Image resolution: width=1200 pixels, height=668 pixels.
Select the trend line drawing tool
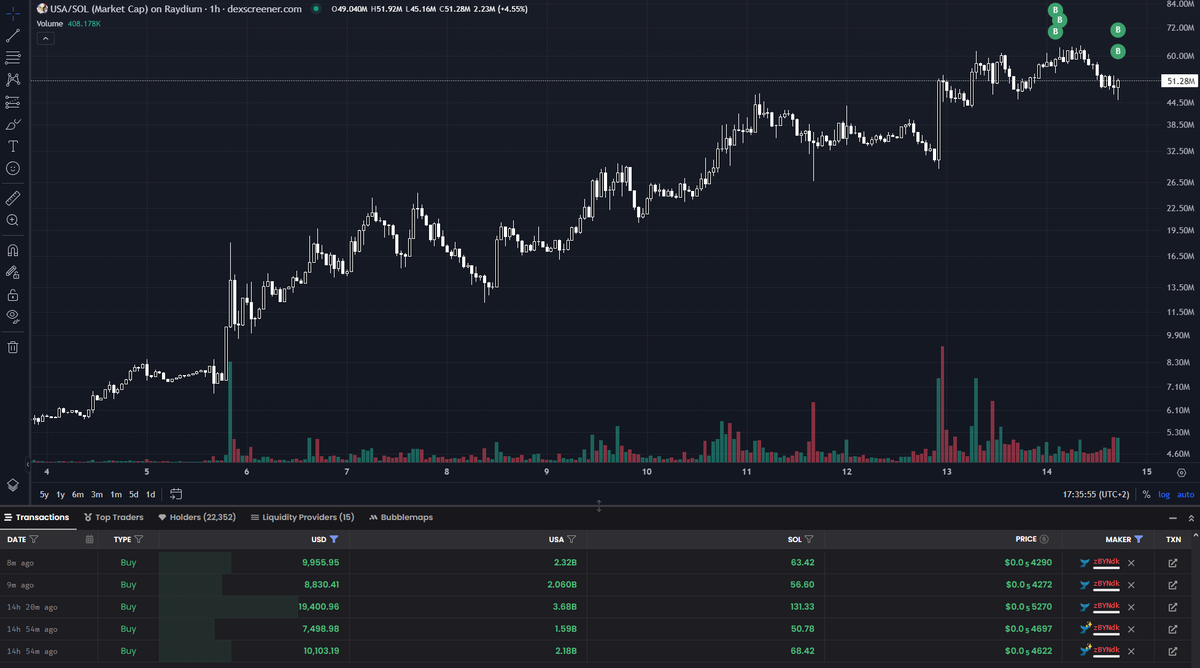pos(13,35)
